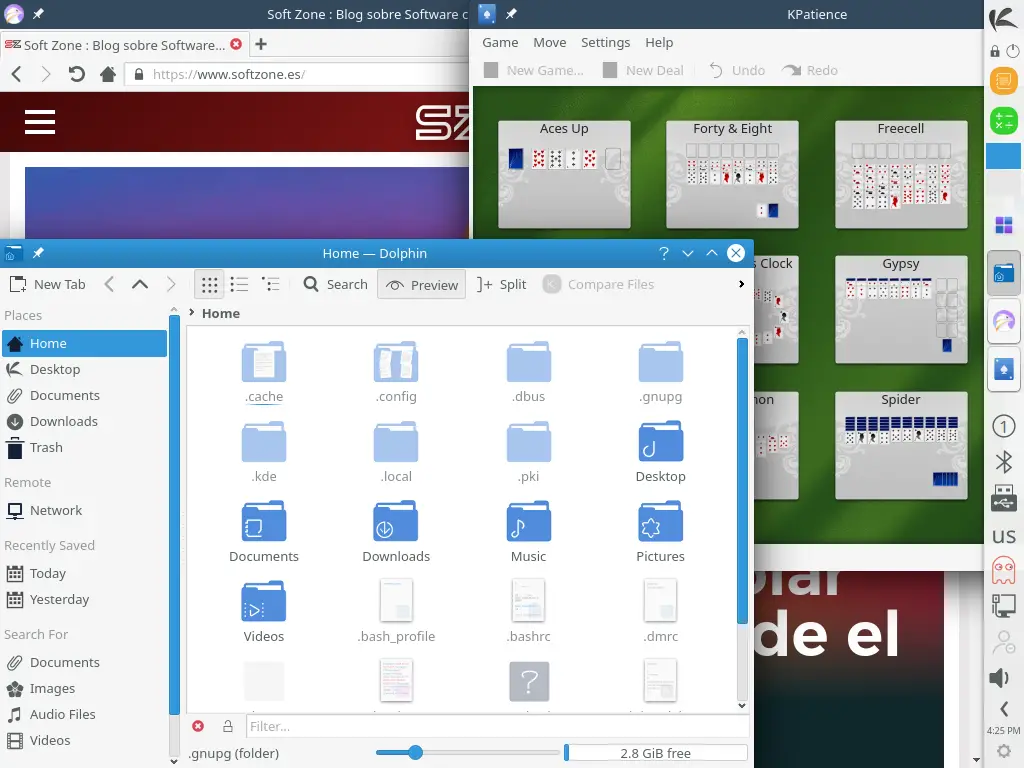Open the Game menu in KPatience
This screenshot has height=768, width=1024.
pos(500,42)
